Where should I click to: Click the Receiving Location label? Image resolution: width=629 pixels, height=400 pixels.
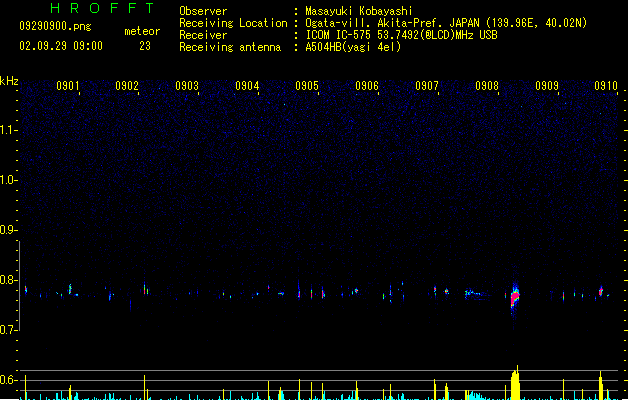[233, 23]
